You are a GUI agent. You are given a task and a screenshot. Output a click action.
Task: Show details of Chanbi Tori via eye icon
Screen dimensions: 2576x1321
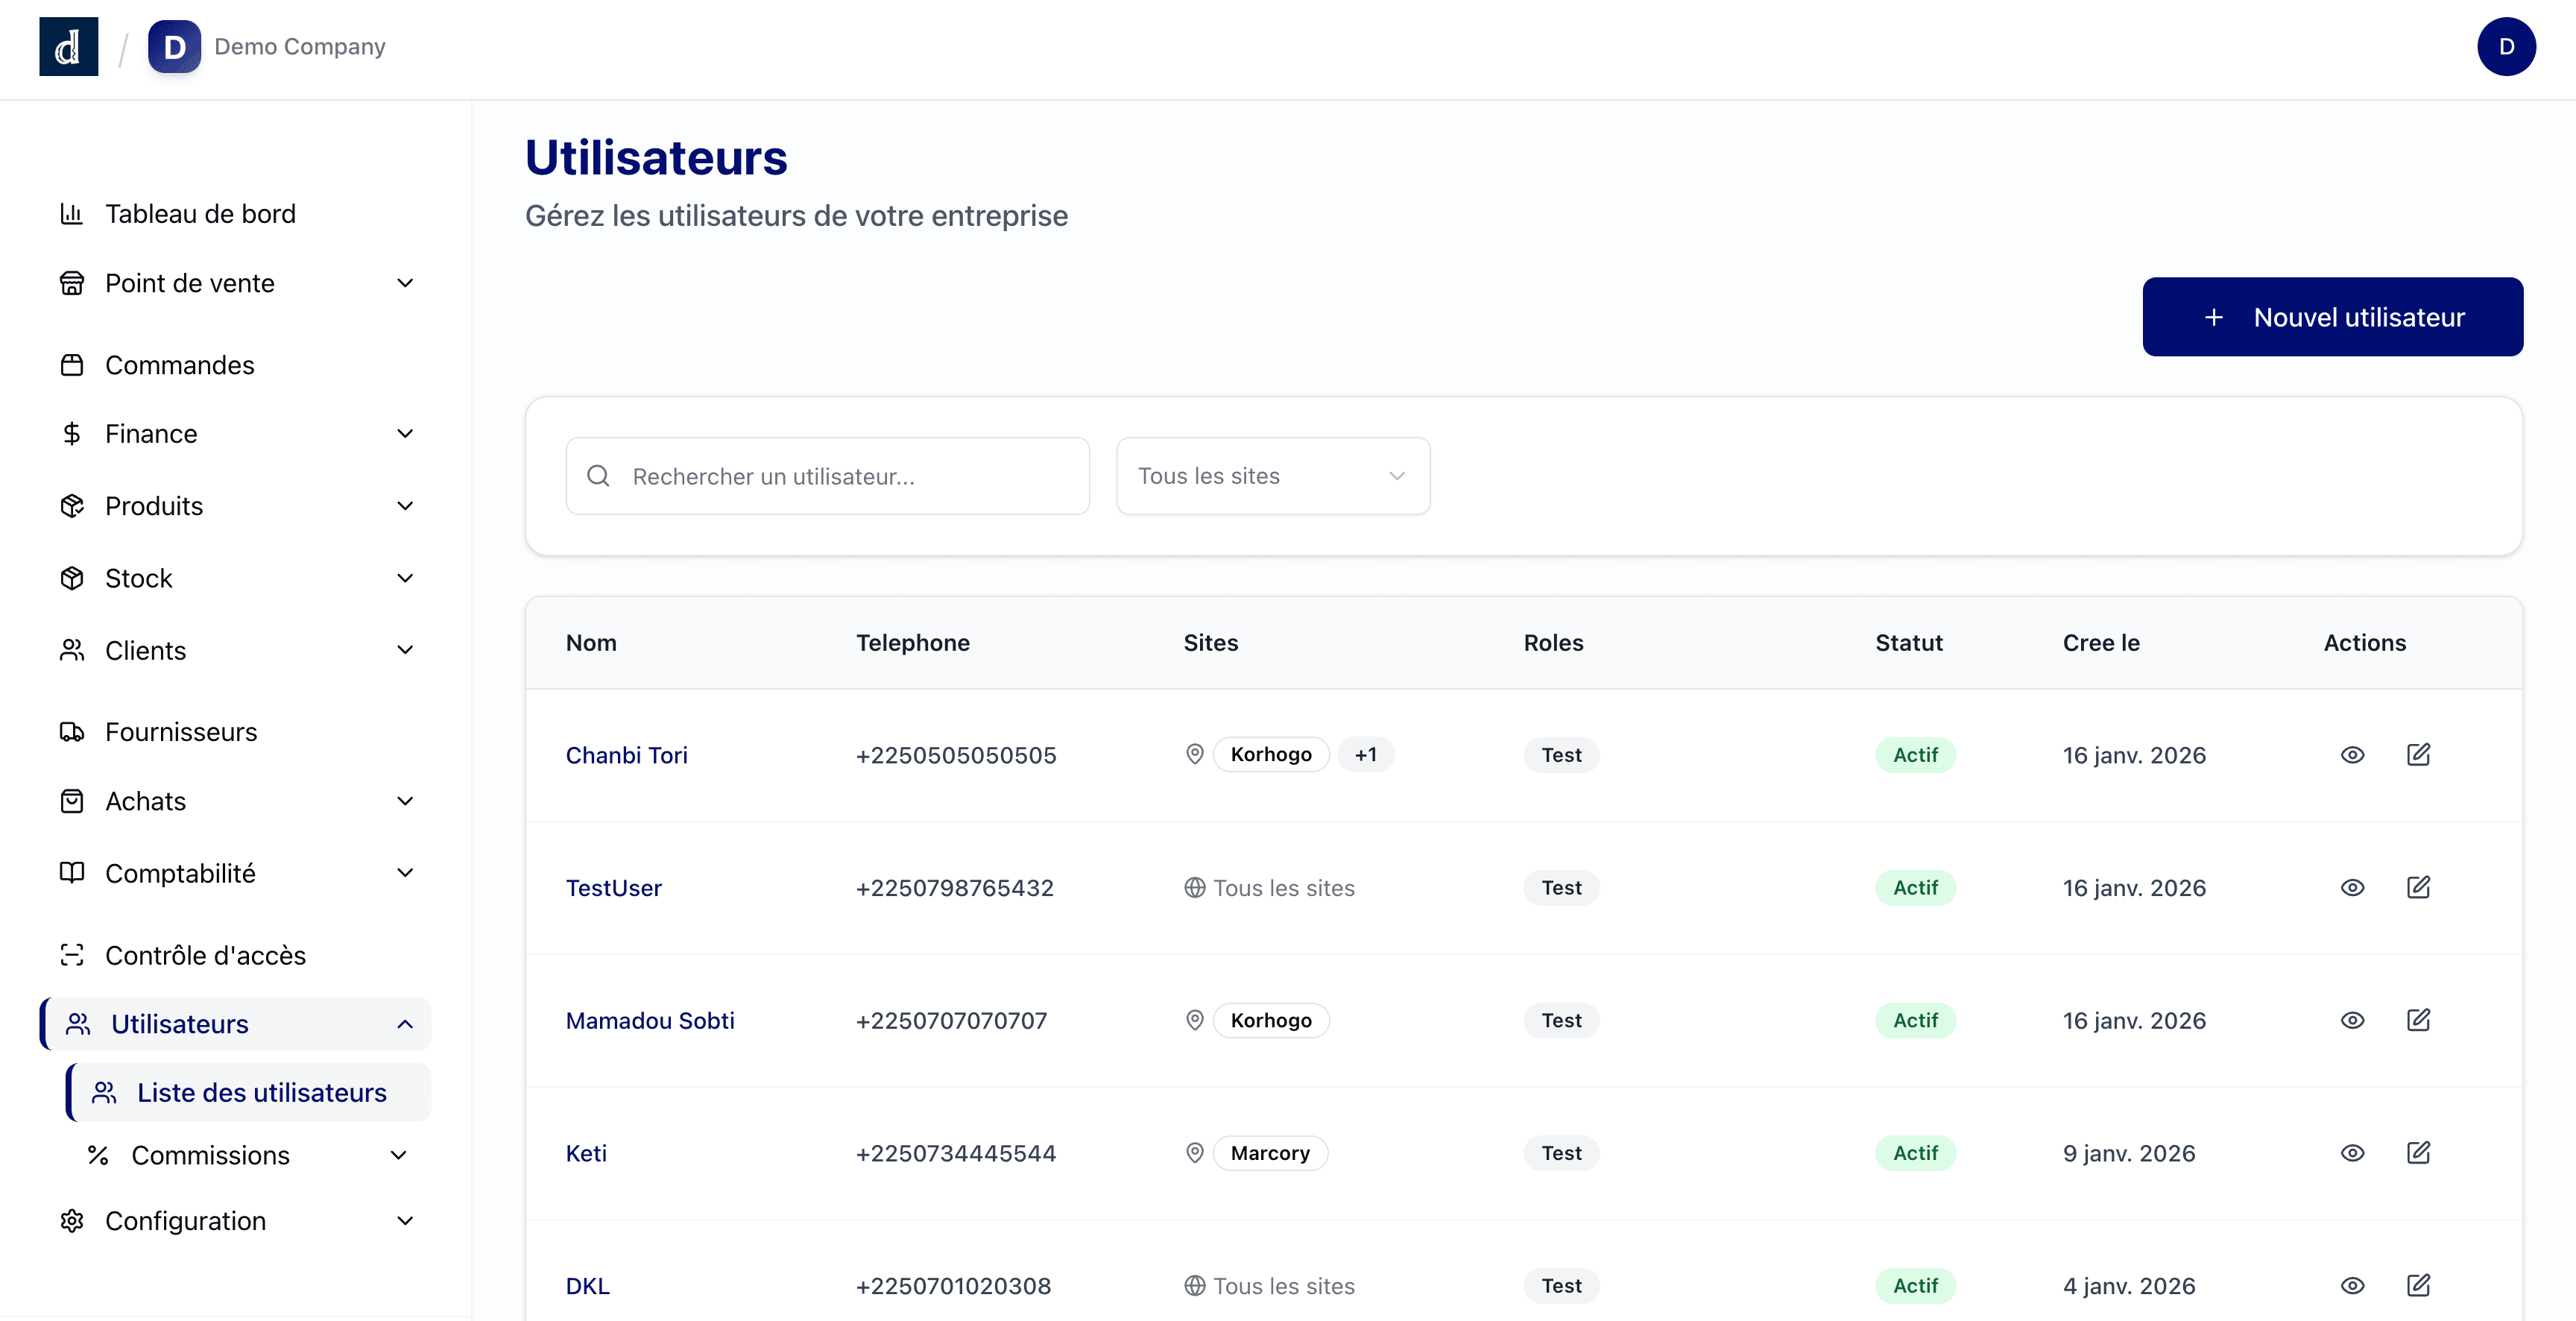[x=2352, y=755]
